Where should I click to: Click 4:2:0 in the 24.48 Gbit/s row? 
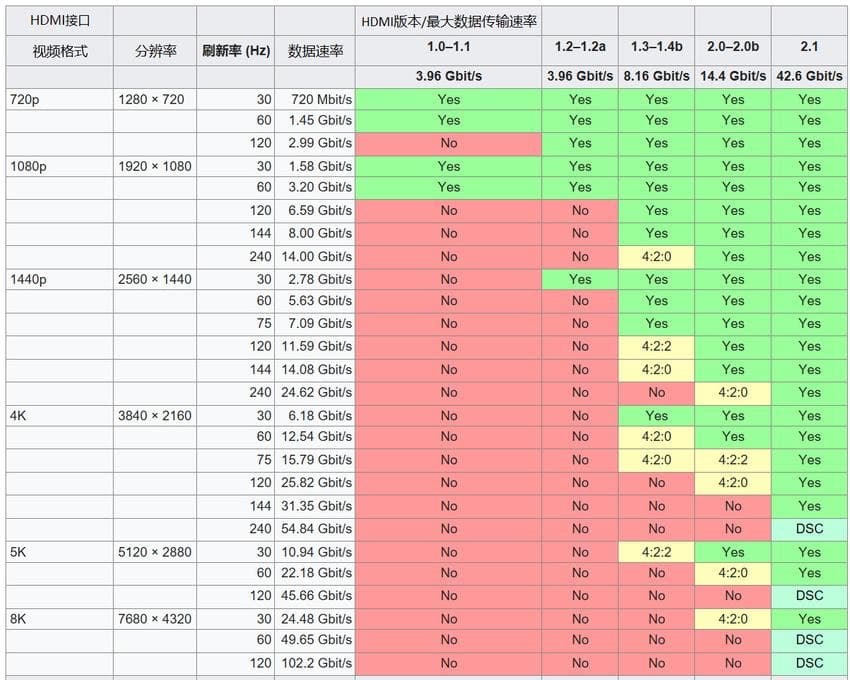732,619
